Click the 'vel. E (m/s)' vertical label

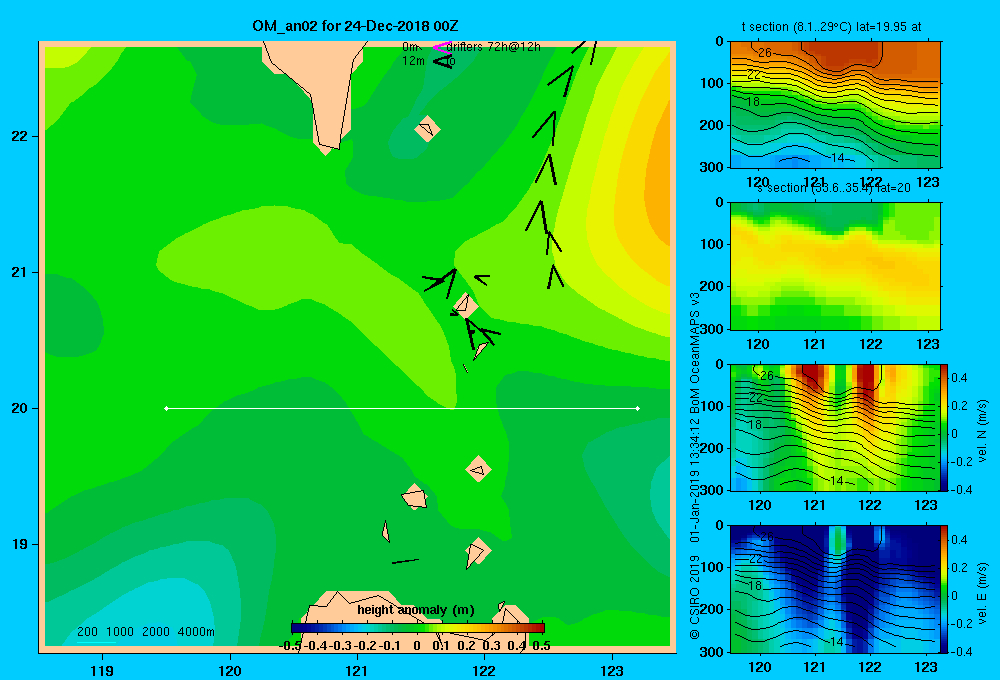point(983,593)
